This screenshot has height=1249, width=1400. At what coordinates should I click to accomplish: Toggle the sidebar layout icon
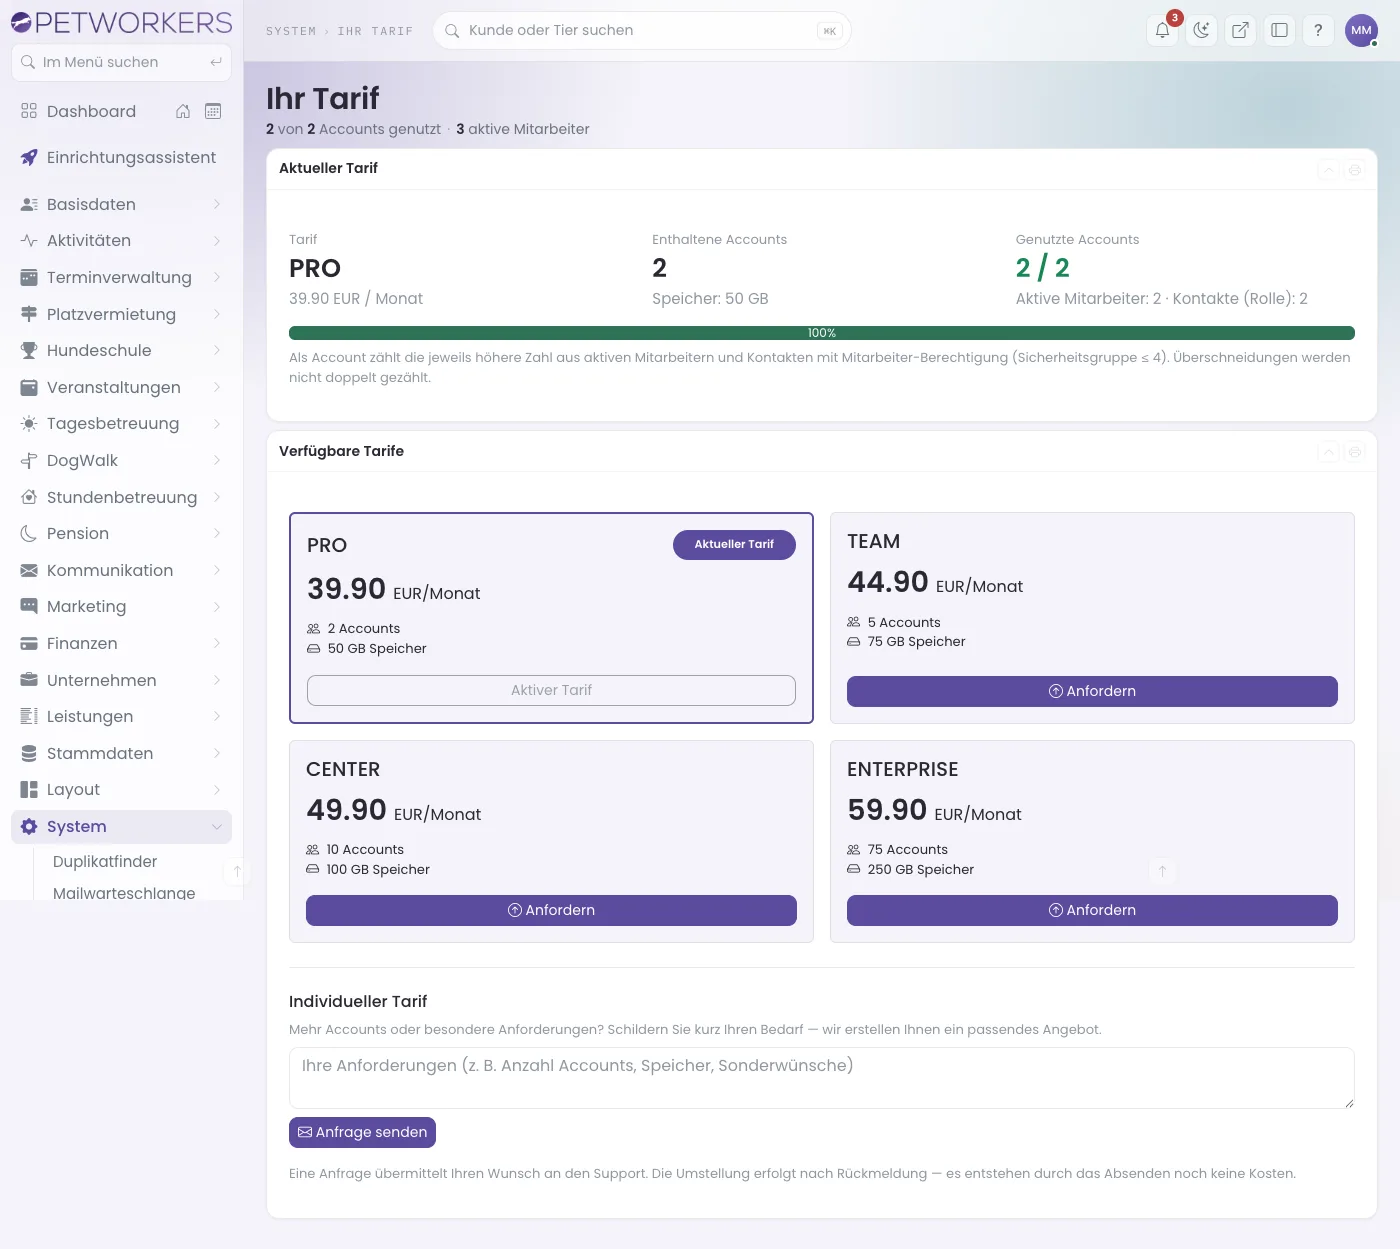click(1279, 30)
